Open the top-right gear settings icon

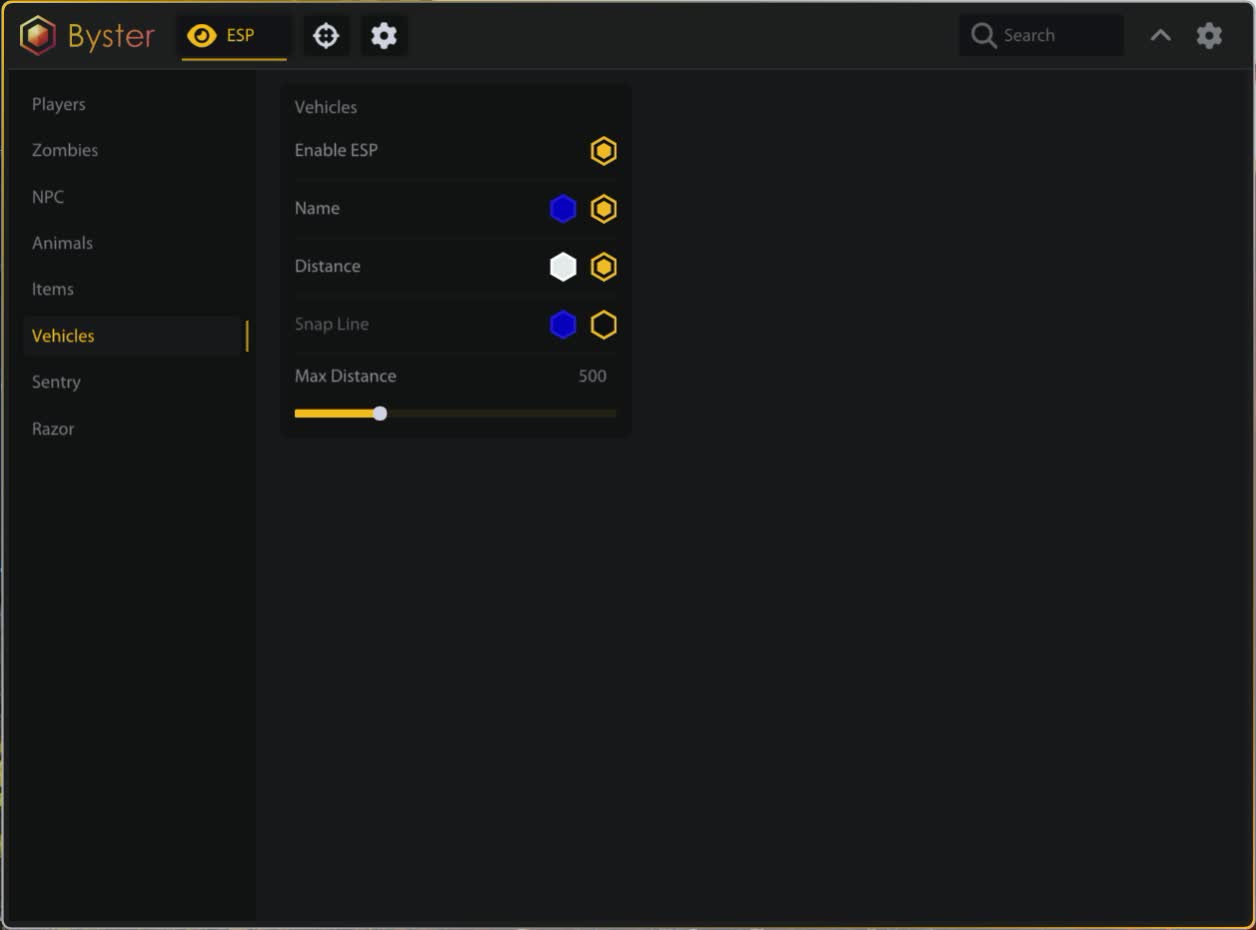[1209, 36]
